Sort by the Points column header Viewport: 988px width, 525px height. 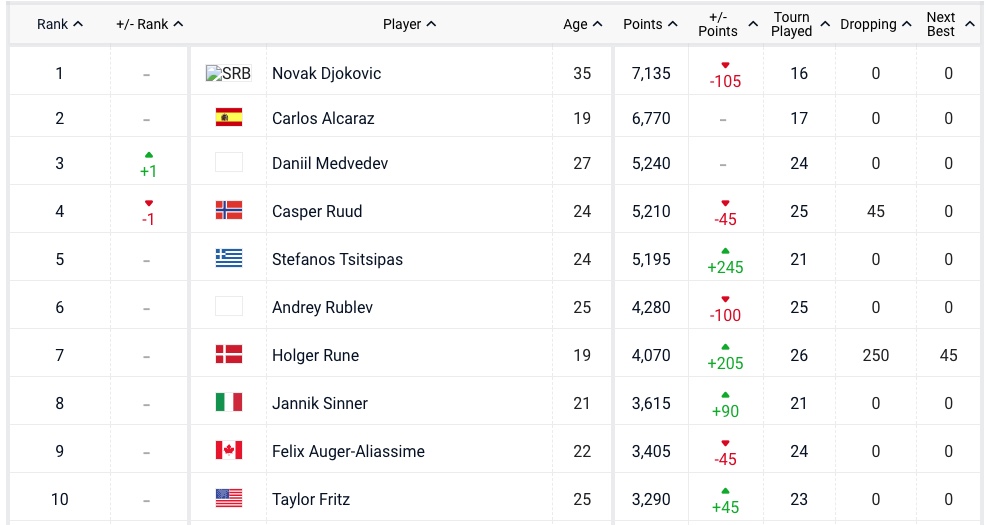pyautogui.click(x=651, y=24)
